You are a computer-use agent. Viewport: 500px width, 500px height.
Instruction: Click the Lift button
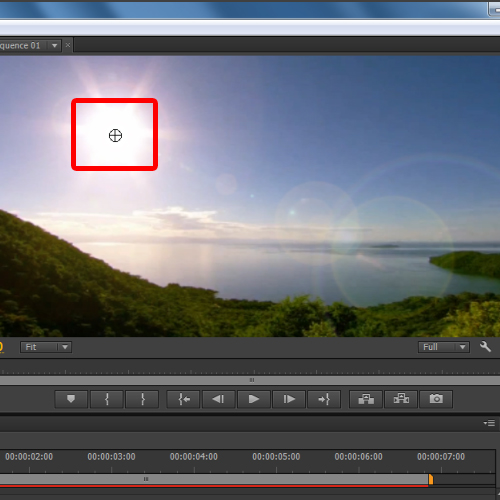coord(366,399)
